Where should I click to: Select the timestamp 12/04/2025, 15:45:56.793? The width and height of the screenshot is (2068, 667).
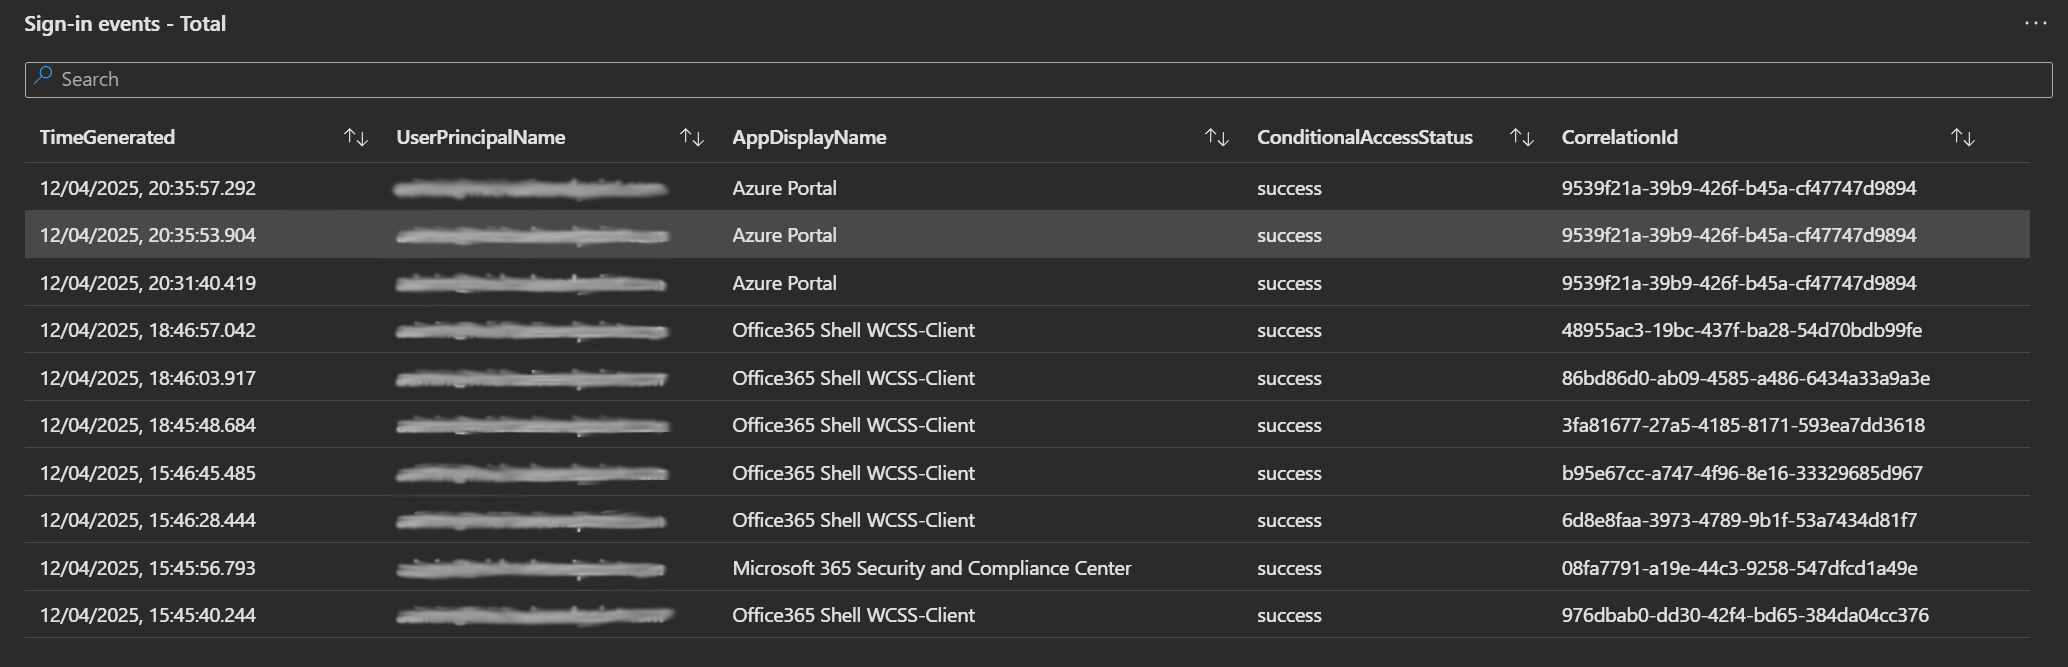pyautogui.click(x=148, y=568)
